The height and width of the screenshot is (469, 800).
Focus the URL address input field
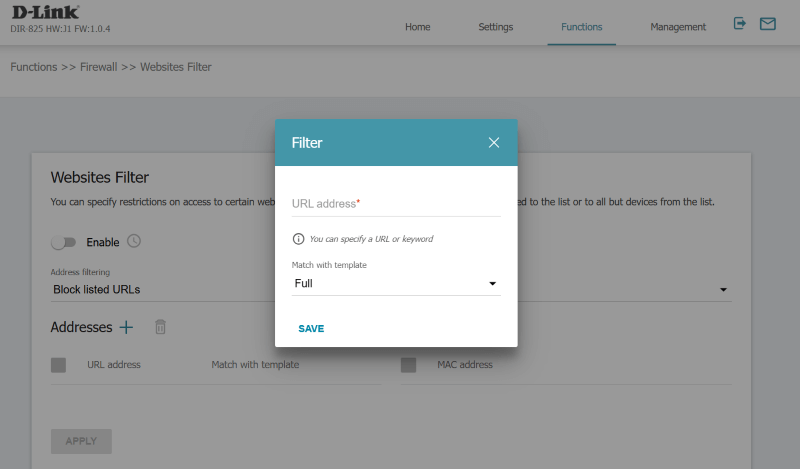click(396, 204)
